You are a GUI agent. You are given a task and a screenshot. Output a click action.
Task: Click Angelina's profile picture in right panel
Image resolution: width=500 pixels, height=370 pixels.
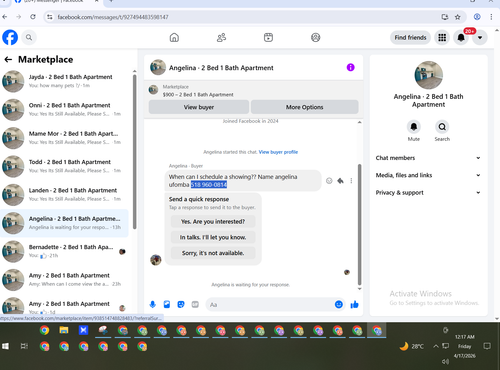pos(429,75)
